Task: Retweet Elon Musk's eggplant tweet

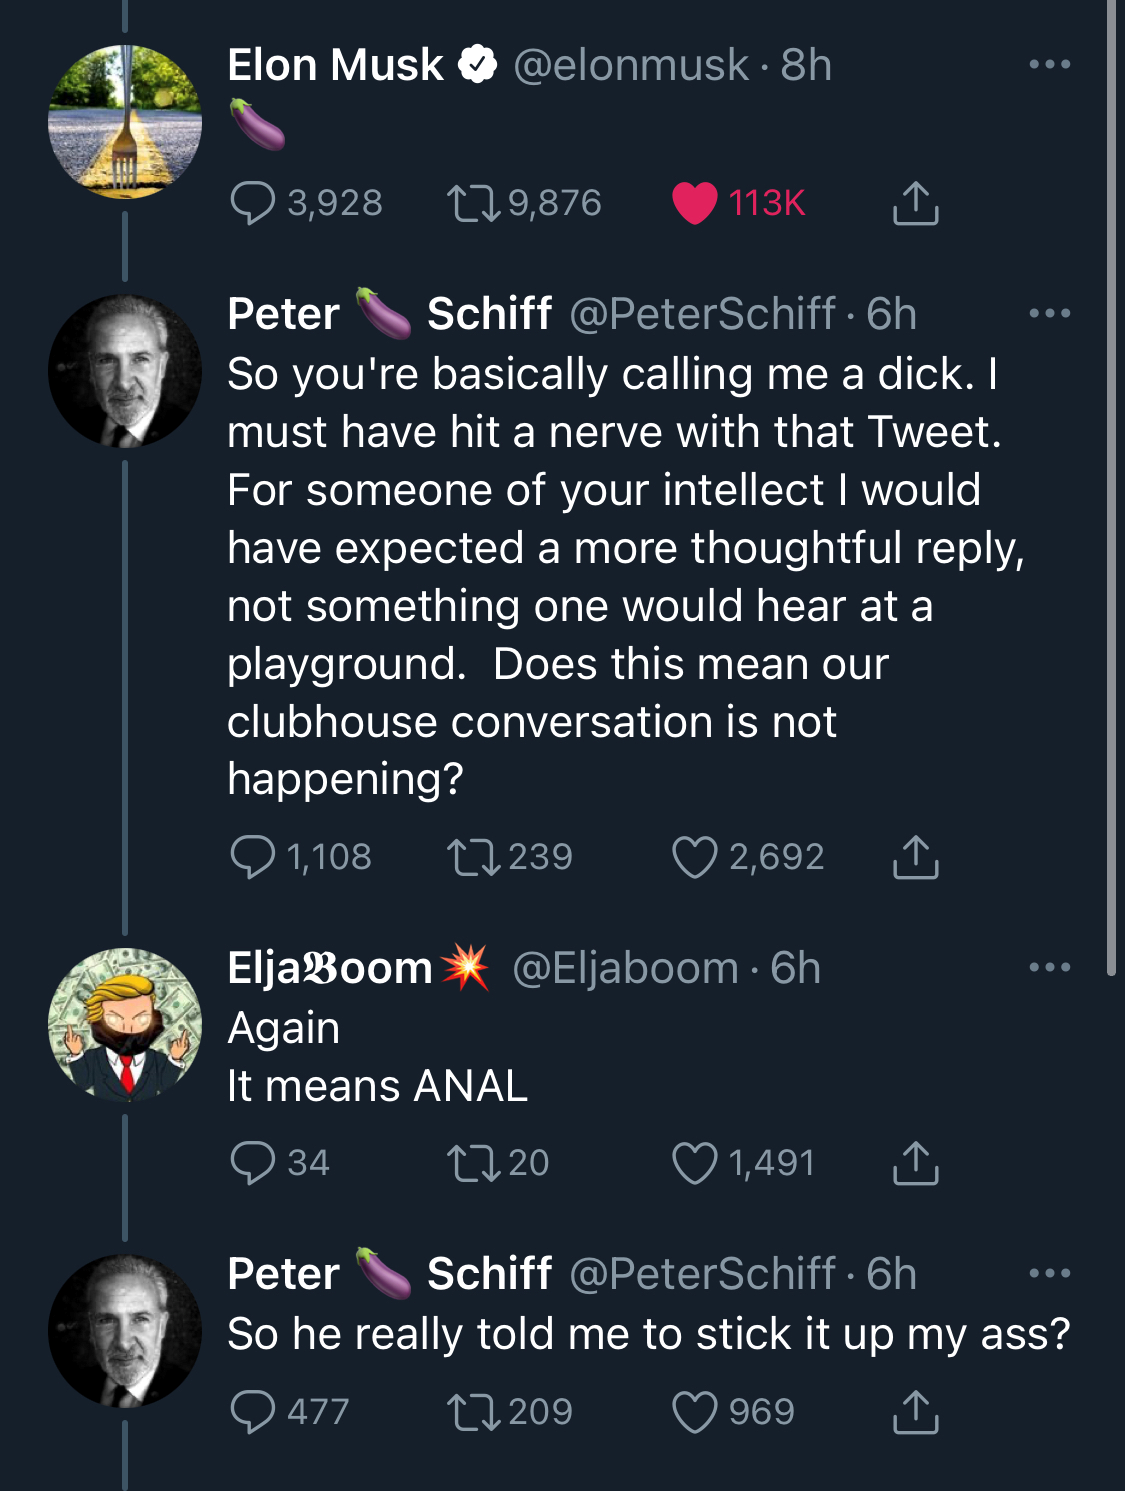Action: point(473,203)
